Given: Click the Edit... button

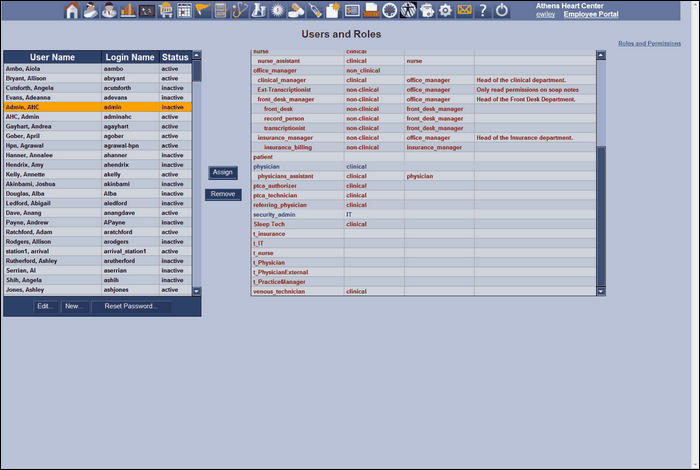Looking at the screenshot, I should [45, 306].
